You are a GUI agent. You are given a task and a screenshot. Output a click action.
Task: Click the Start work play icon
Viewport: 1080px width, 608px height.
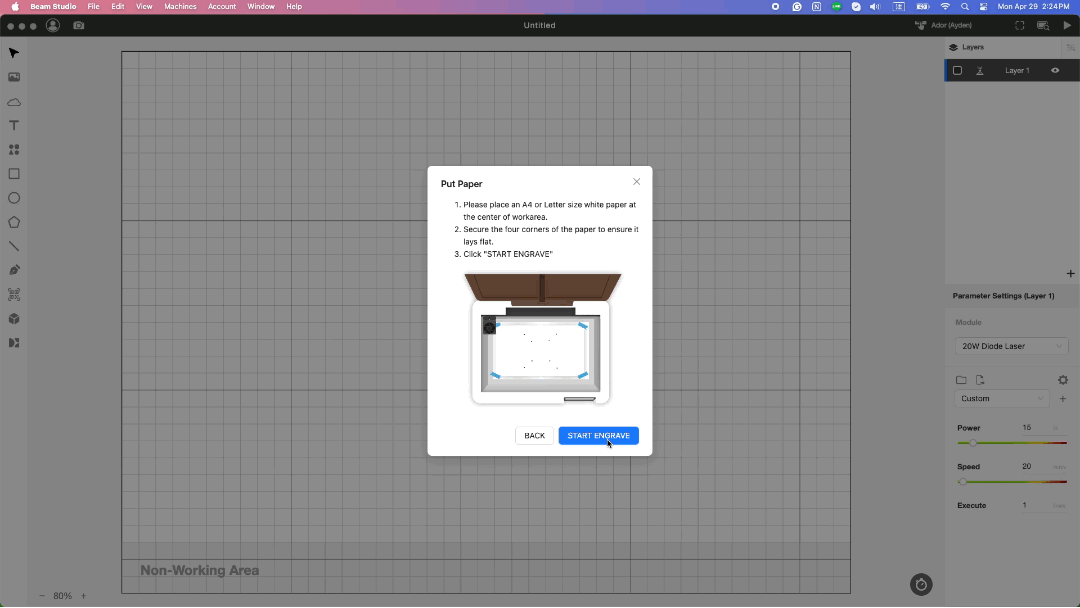click(1068, 25)
